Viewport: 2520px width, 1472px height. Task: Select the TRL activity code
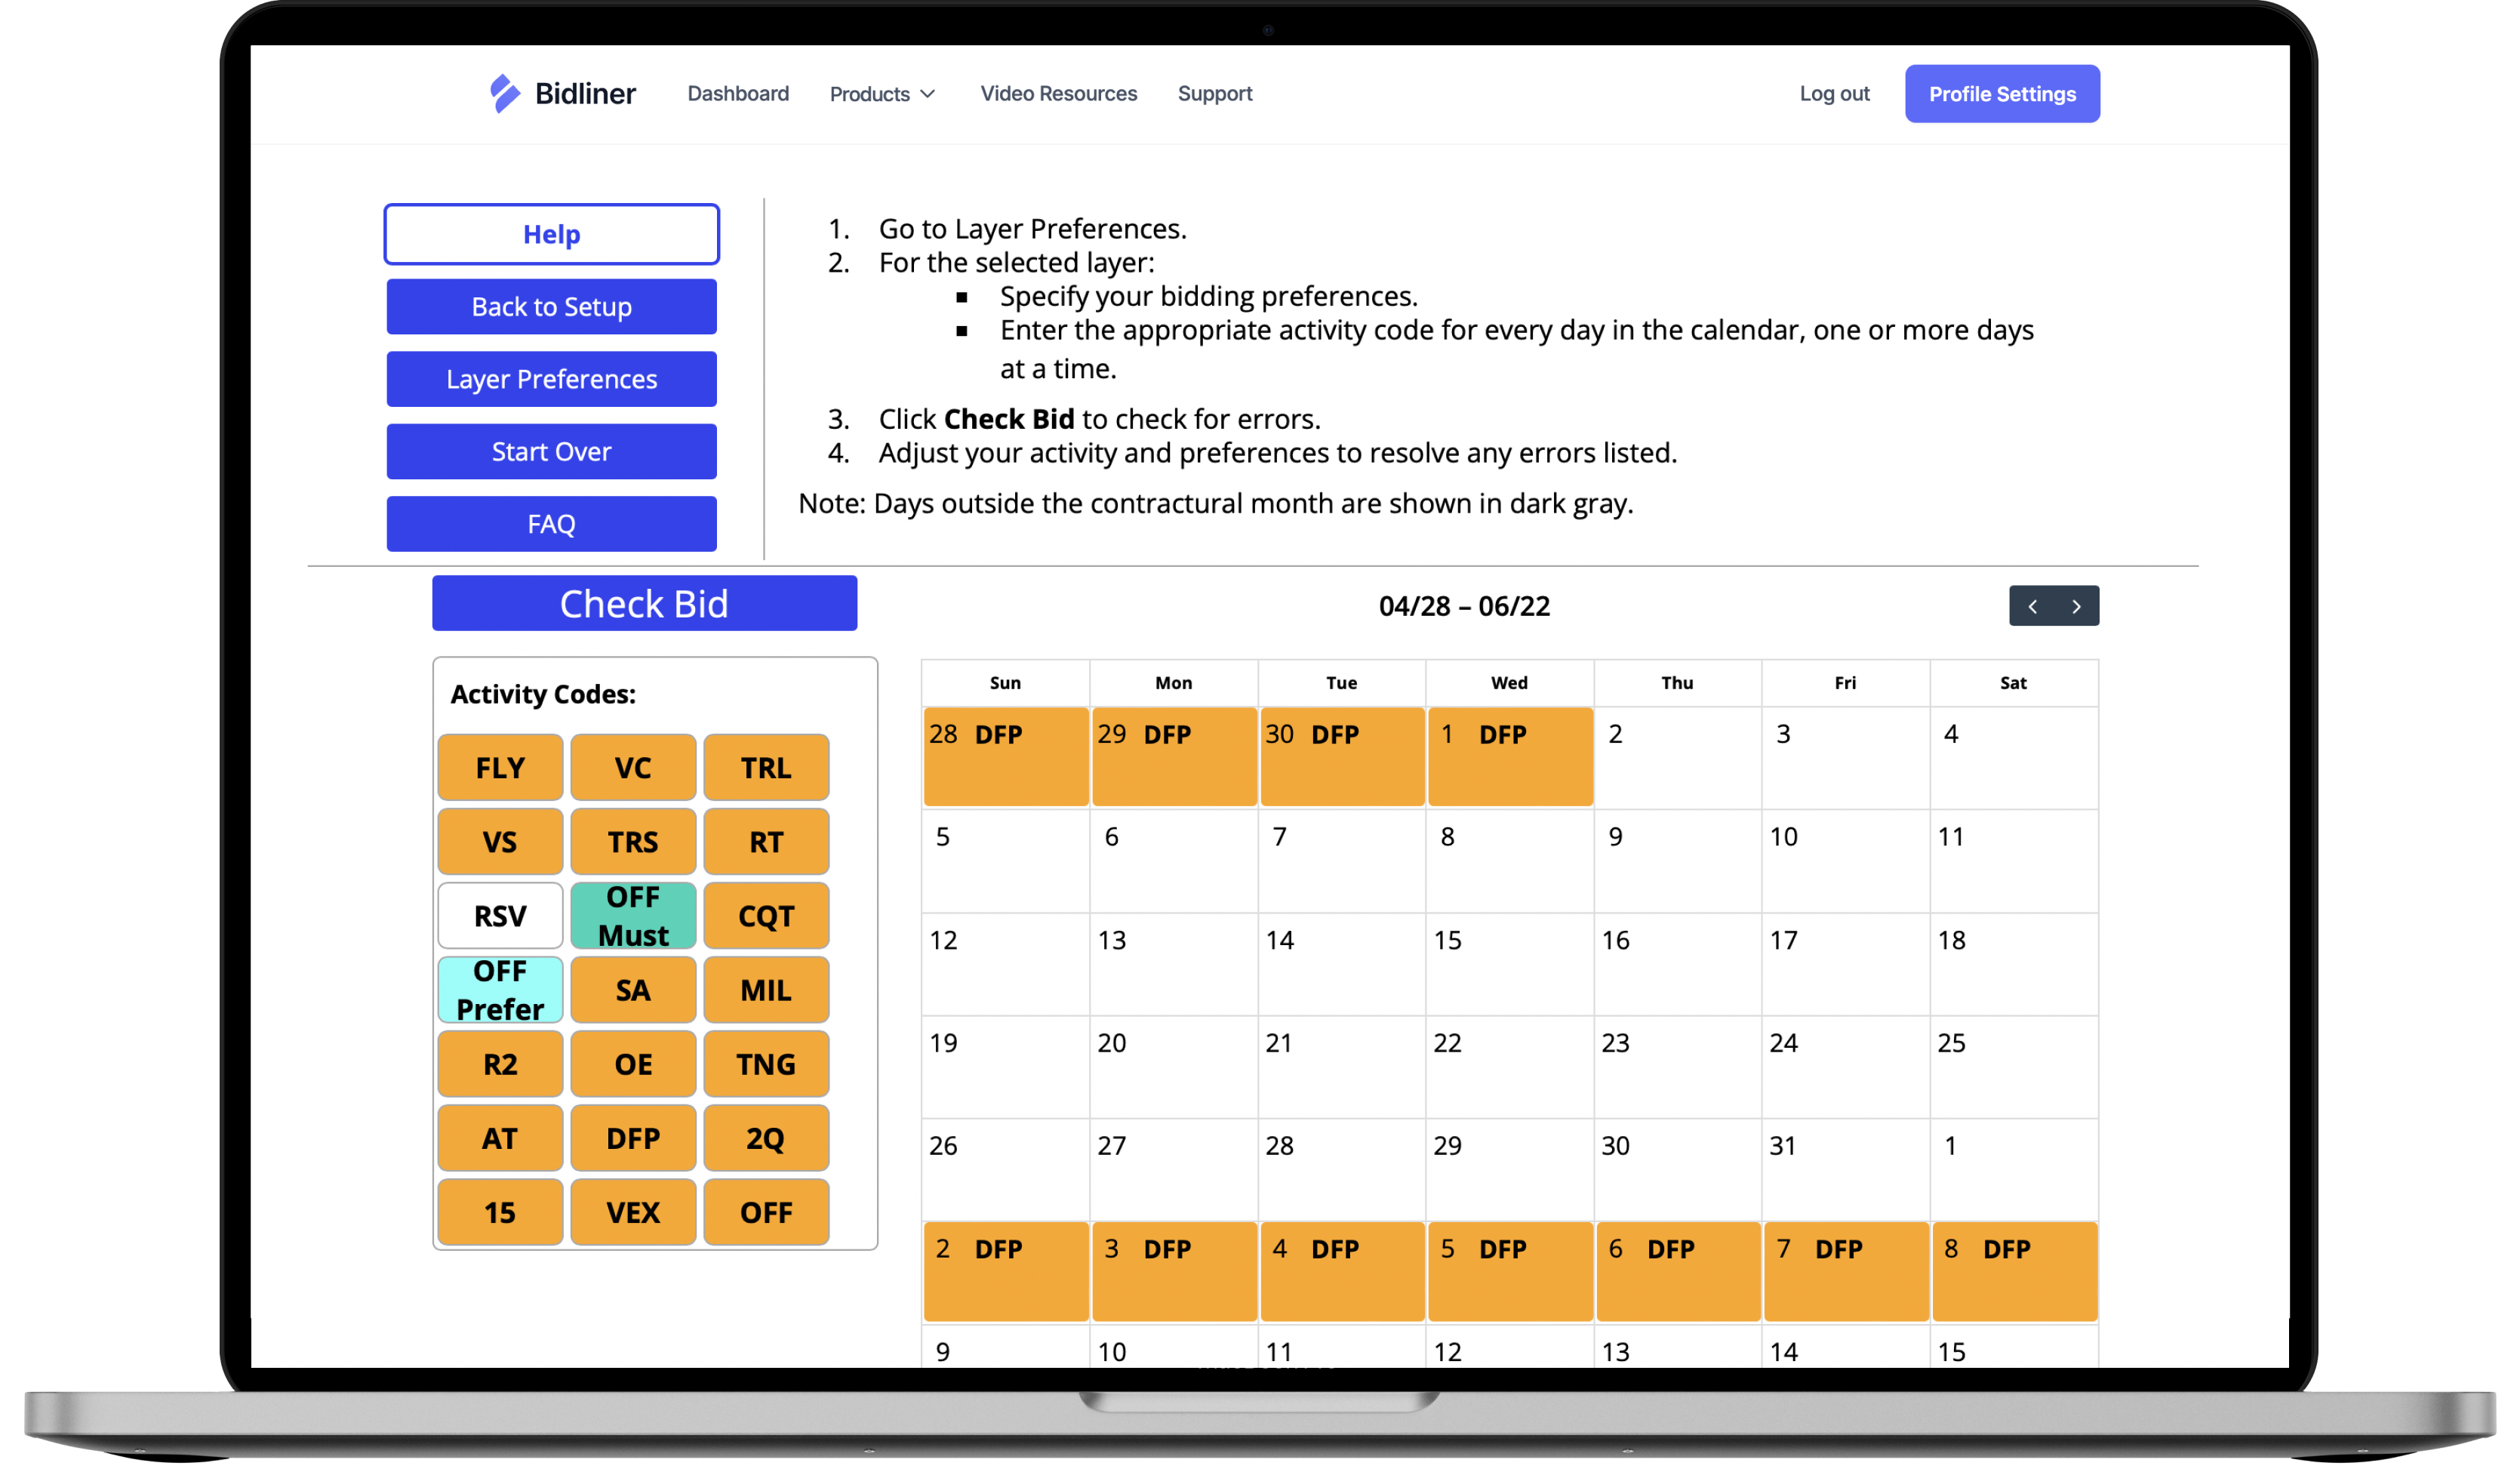(x=766, y=767)
